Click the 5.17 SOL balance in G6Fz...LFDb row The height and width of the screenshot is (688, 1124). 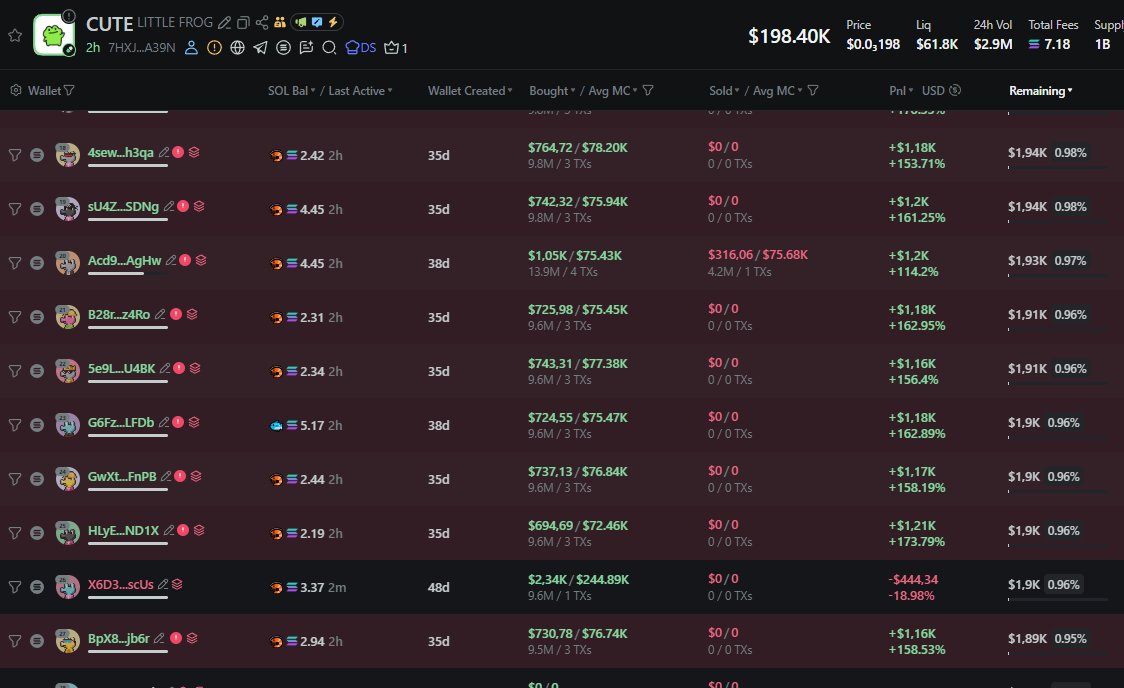[x=312, y=425]
